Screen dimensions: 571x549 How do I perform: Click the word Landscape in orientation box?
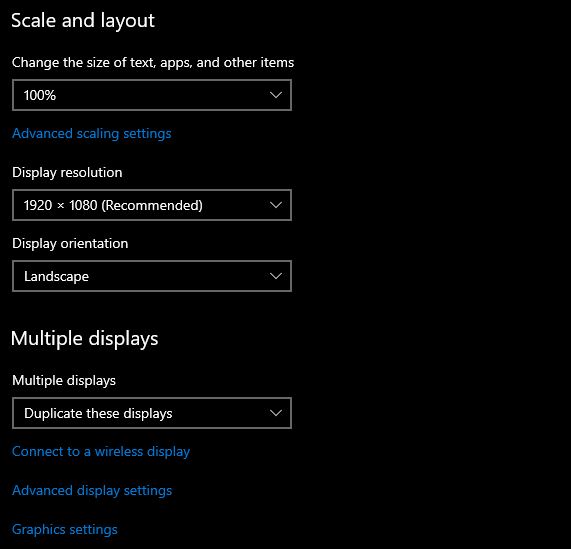[x=56, y=277]
